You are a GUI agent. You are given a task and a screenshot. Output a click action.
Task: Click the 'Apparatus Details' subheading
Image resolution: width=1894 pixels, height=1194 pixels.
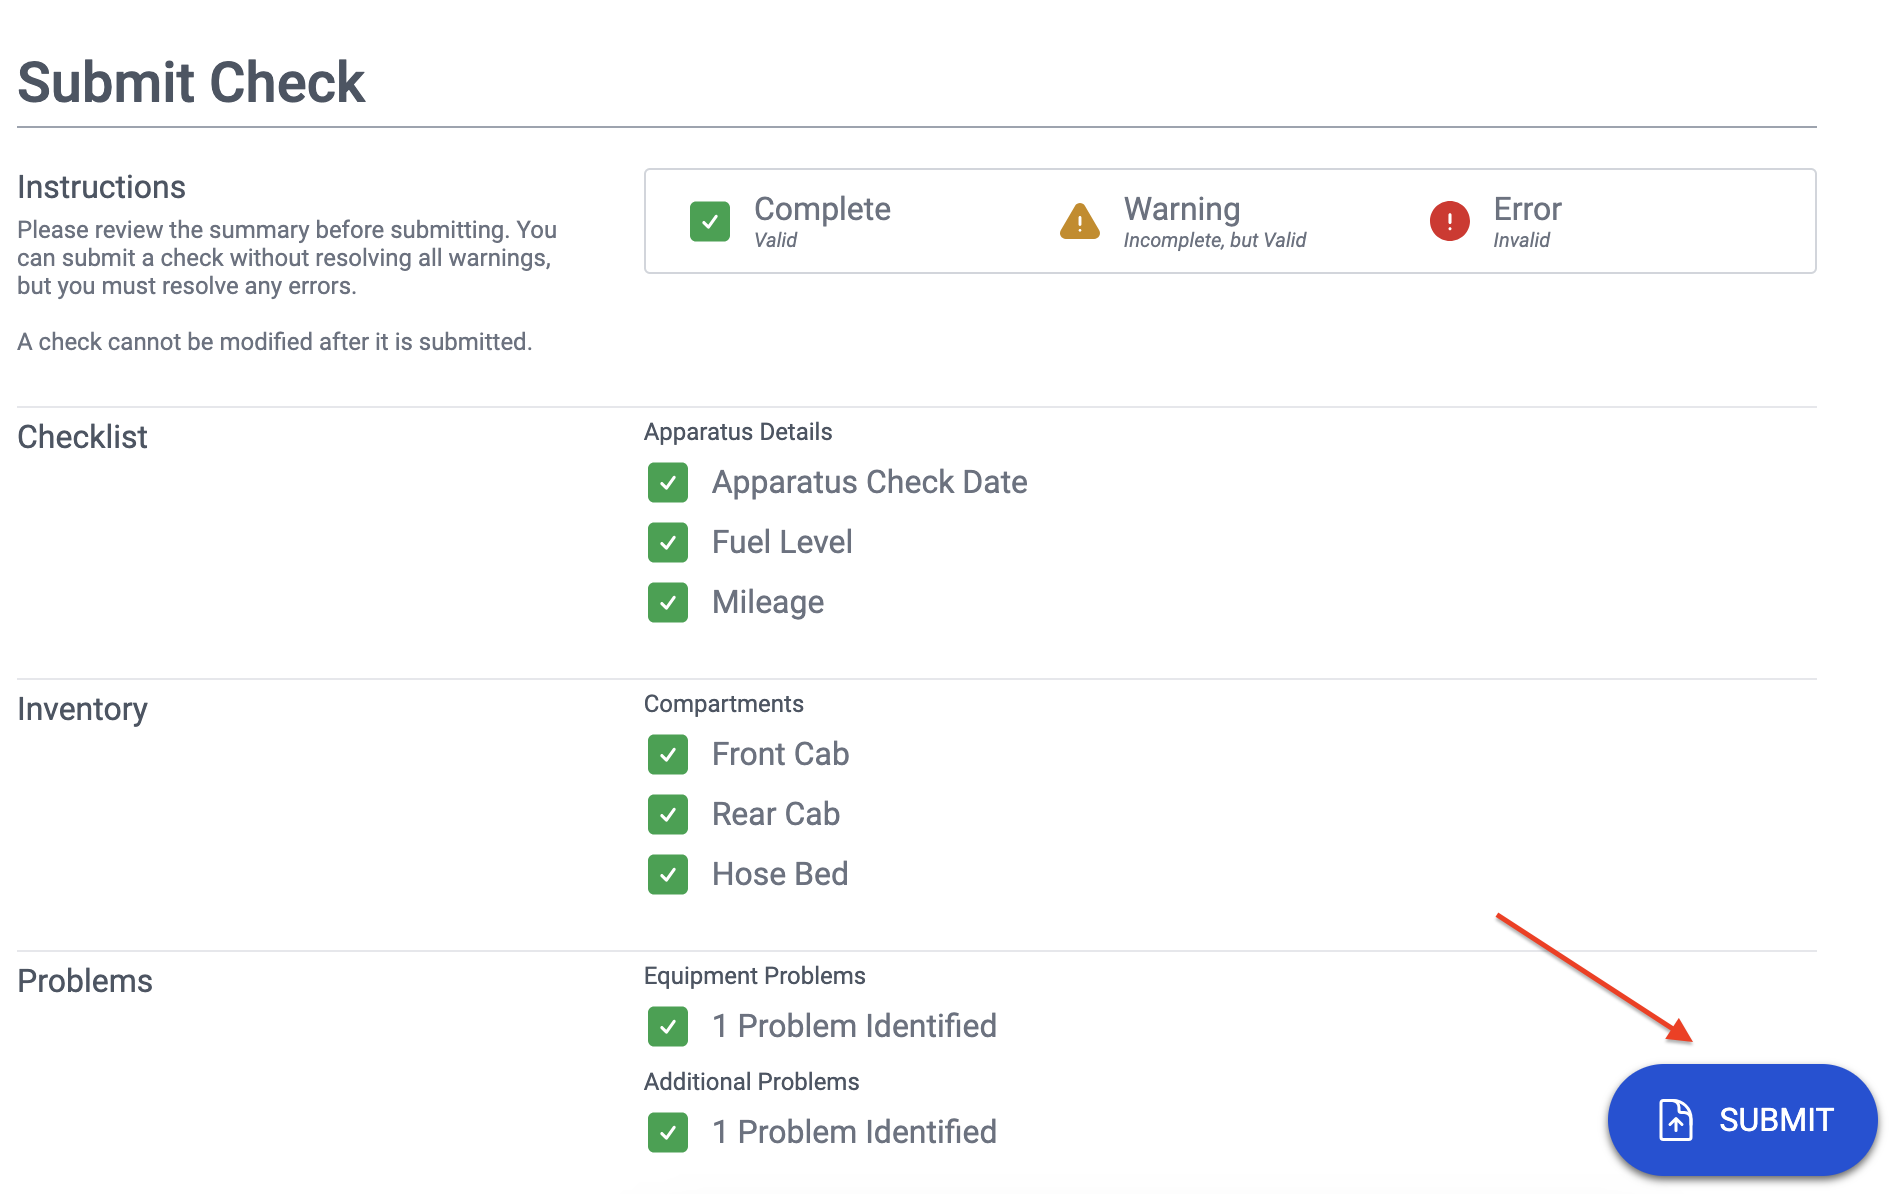pos(738,432)
